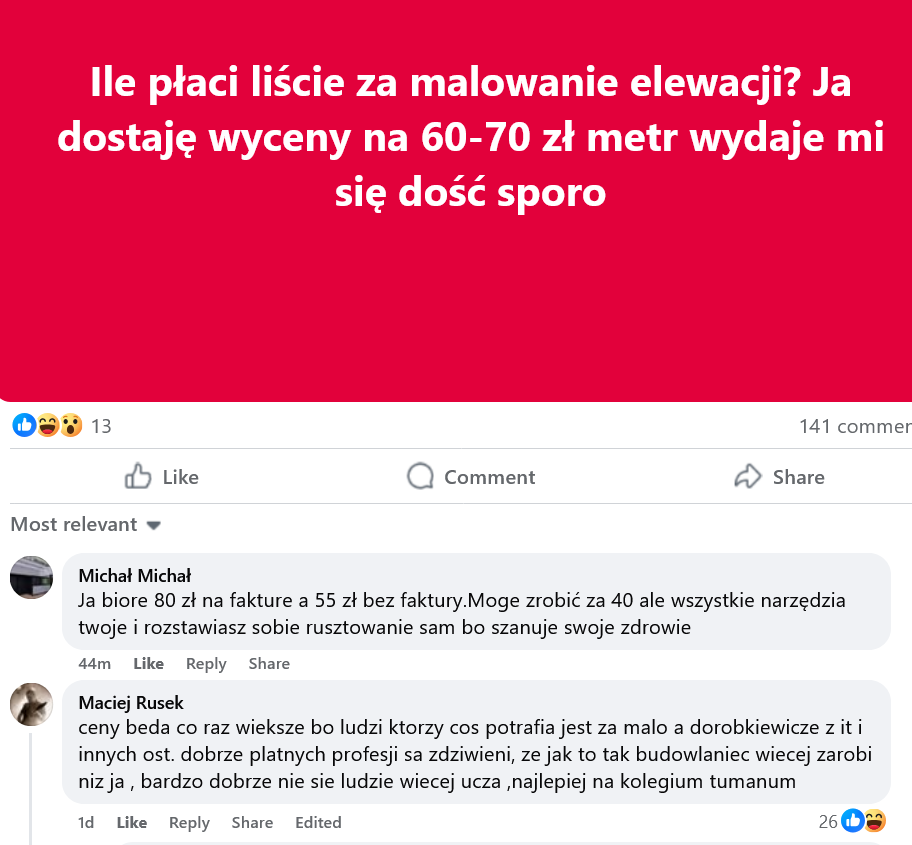Click the Michał Michał author name

[x=135, y=576]
